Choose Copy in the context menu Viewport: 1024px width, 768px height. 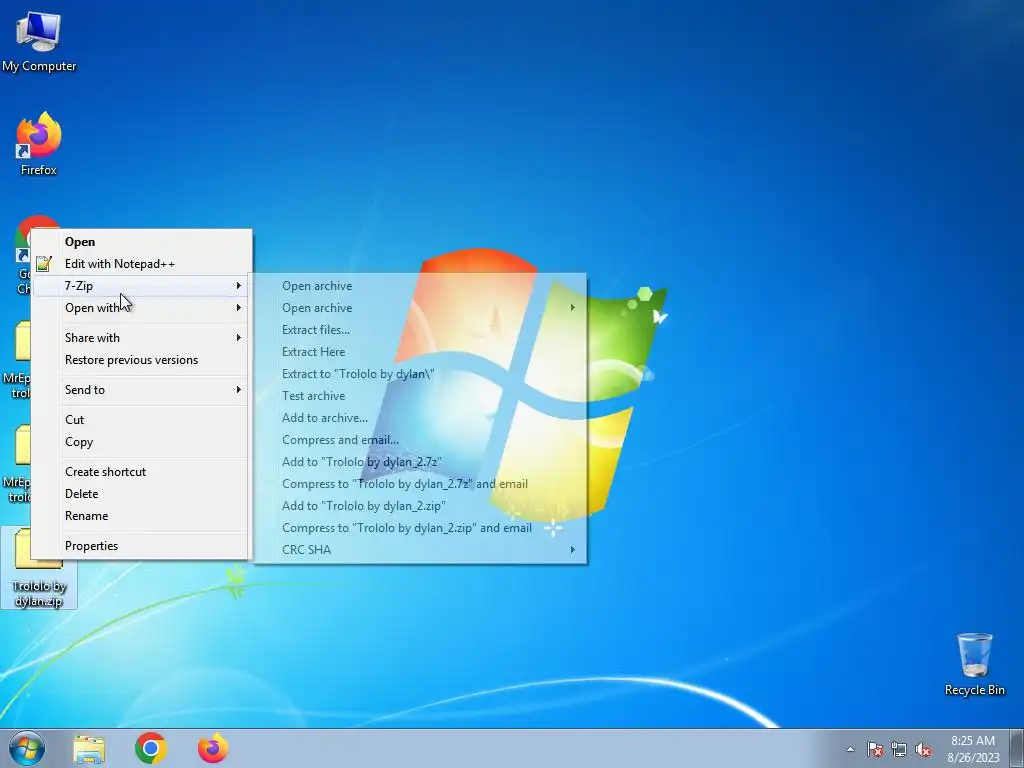coord(141,442)
